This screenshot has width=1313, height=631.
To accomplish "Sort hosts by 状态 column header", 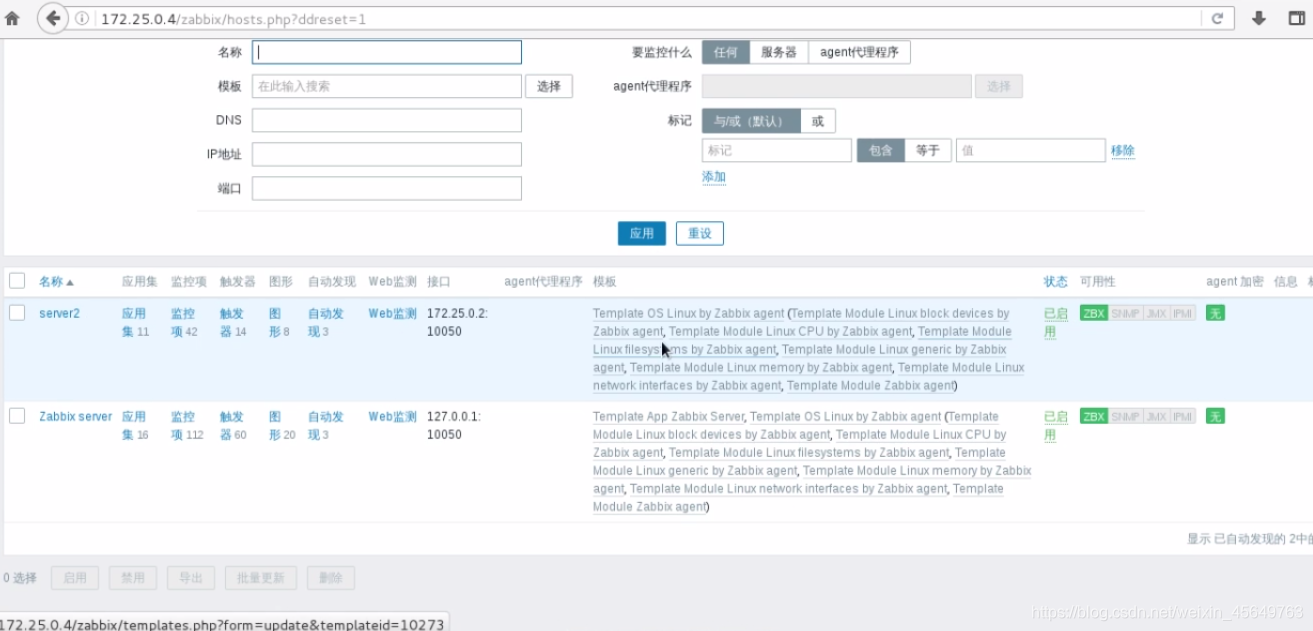I will point(1056,282).
